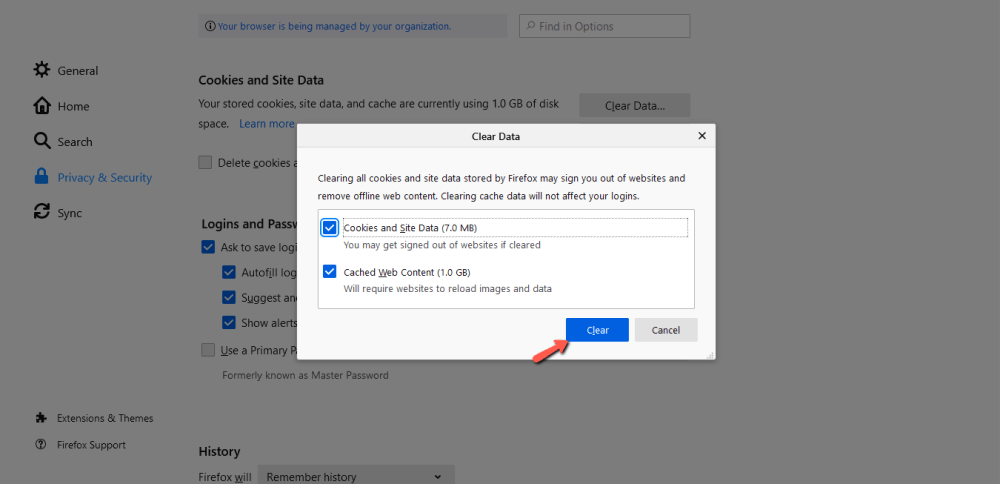This screenshot has width=1000, height=484.
Task: Click the Home house icon
Action: pyautogui.click(x=42, y=106)
